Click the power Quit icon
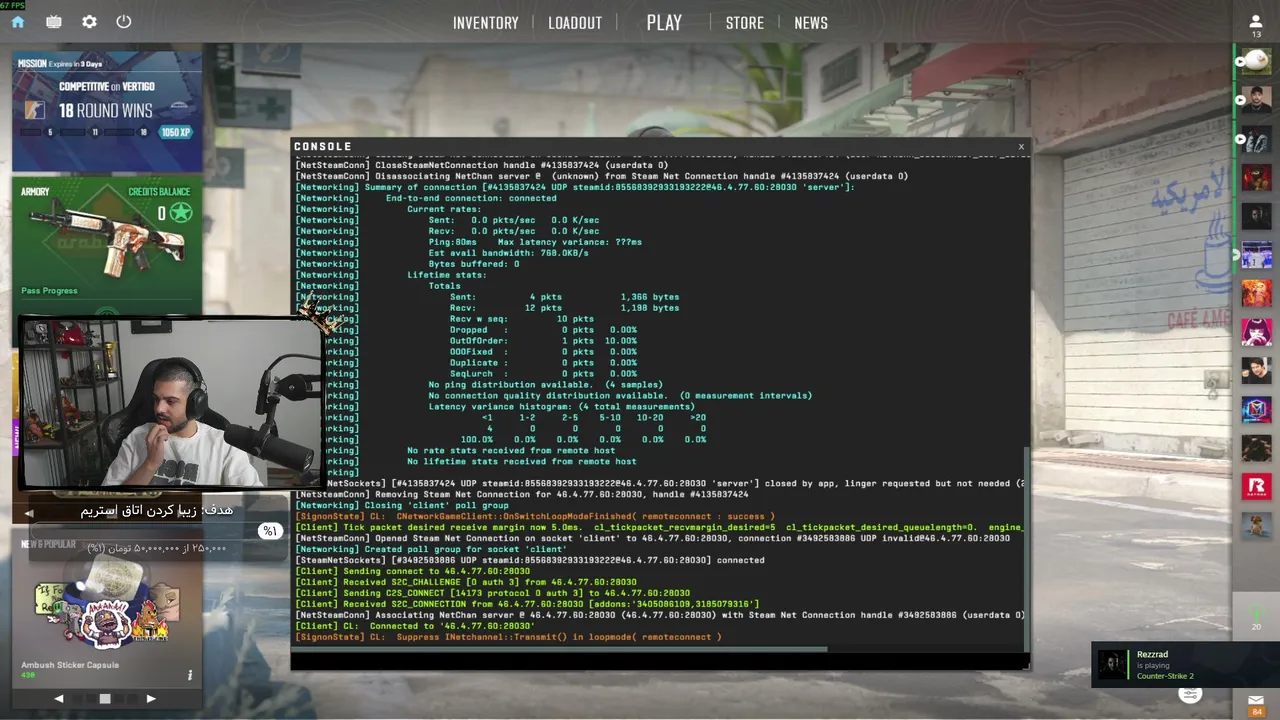This screenshot has height=720, width=1280. [x=124, y=22]
